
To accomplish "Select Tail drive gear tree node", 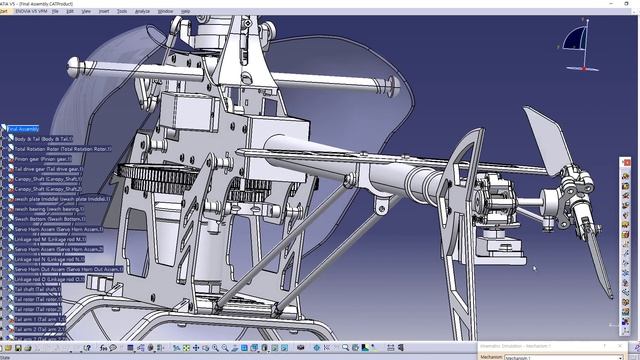I will (x=49, y=169).
